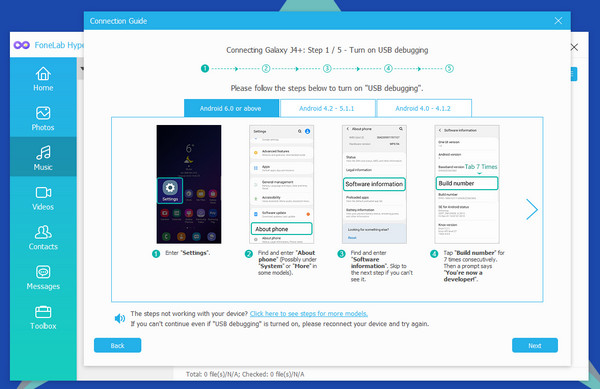600x389 pixels.
Task: Open the Home section in sidebar
Action: pos(43,79)
